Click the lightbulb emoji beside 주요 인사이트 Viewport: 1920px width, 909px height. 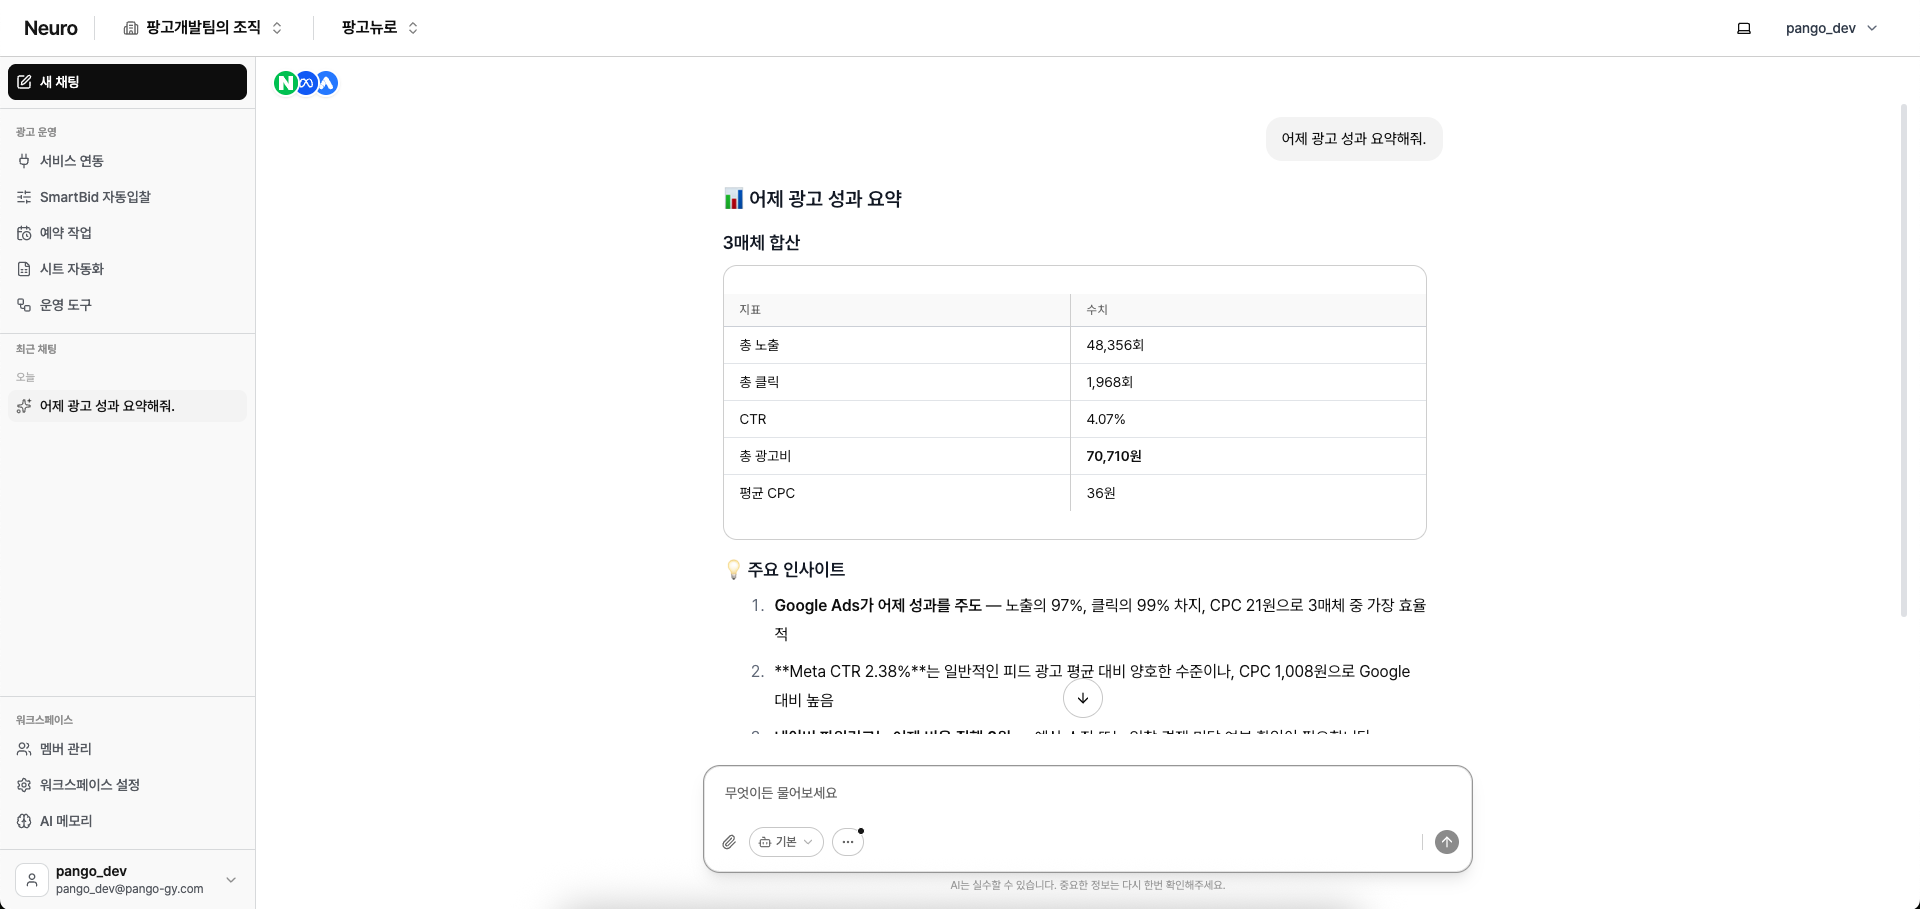733,569
